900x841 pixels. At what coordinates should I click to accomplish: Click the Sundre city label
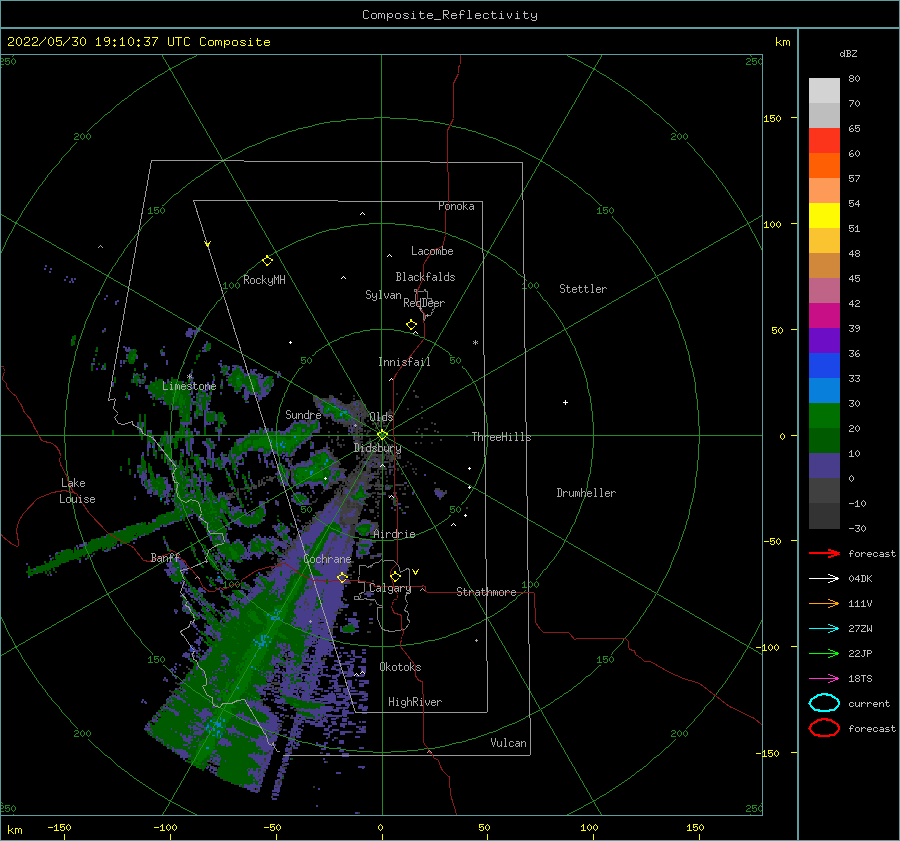pyautogui.click(x=303, y=415)
